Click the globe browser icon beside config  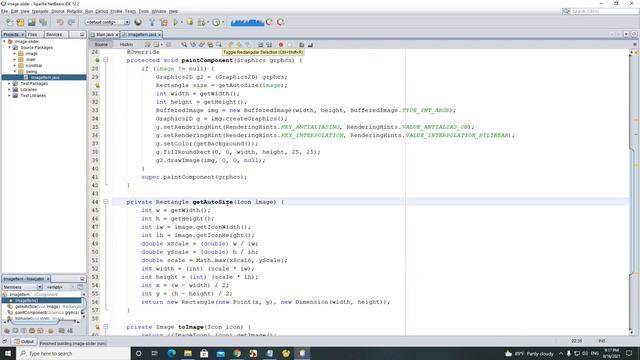coord(138,22)
